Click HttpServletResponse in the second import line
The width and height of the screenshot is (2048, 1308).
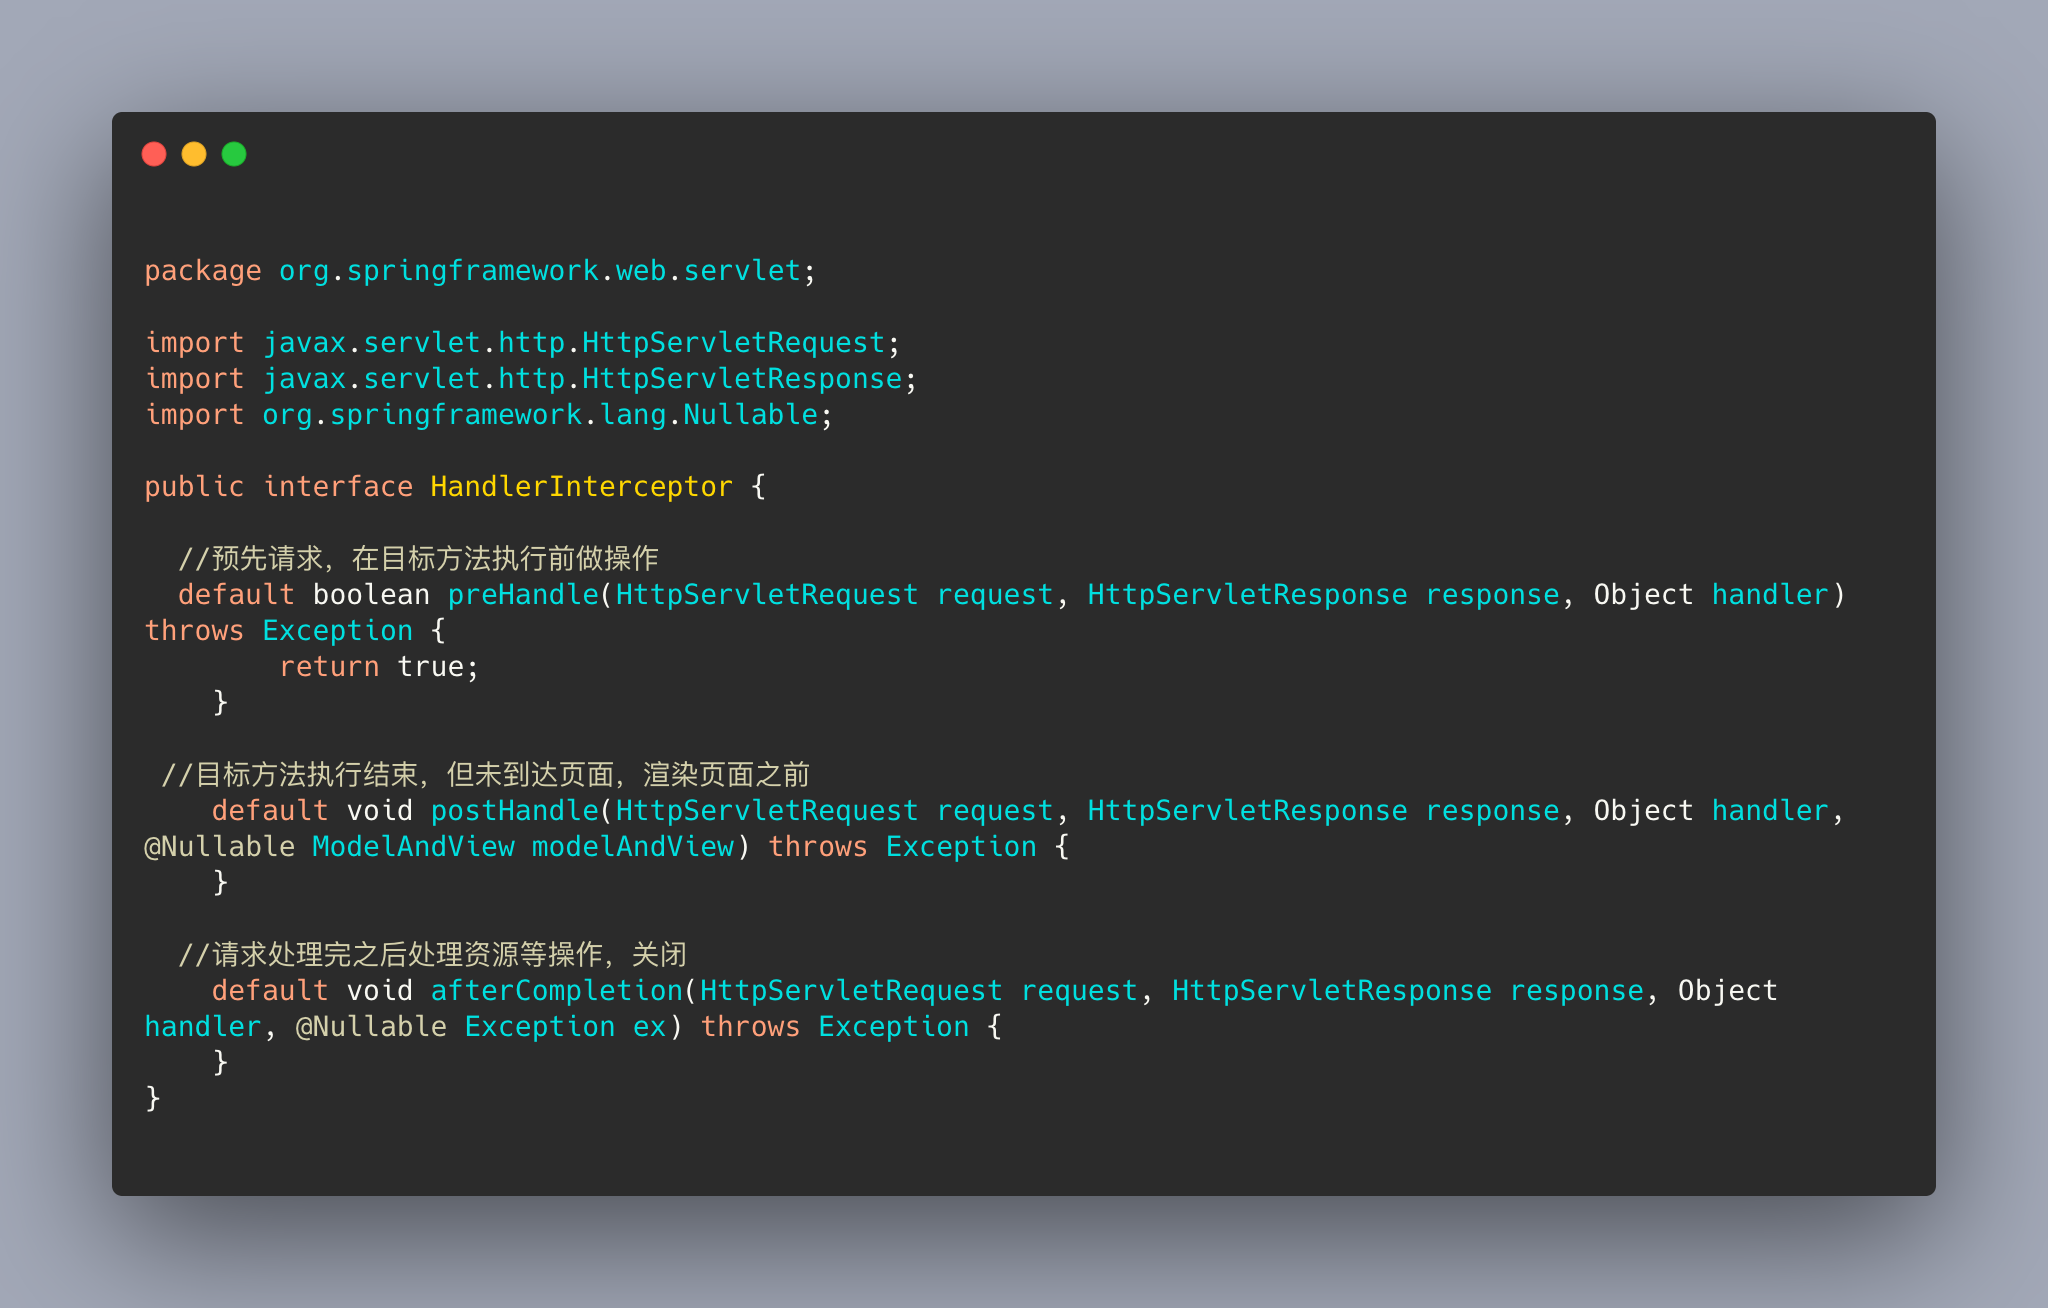(x=743, y=379)
